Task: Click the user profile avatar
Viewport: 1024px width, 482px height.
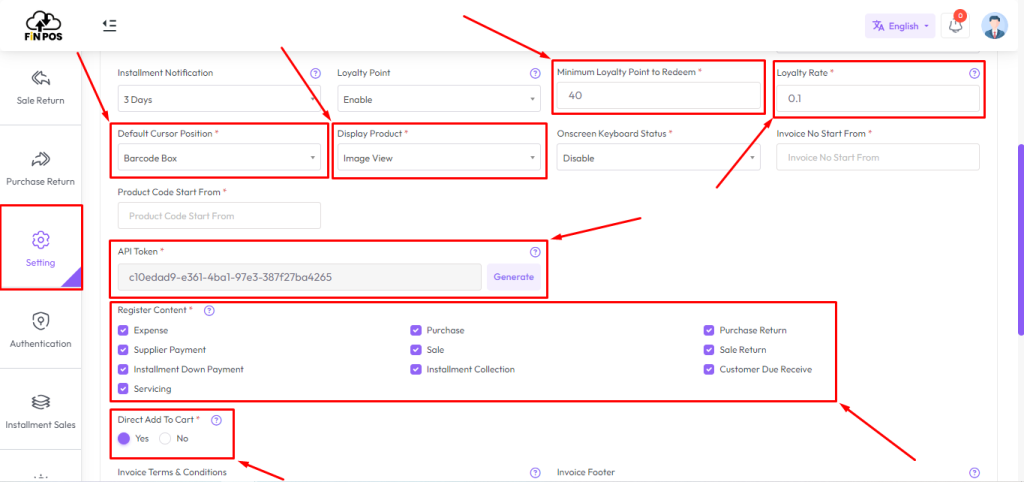Action: tap(994, 26)
